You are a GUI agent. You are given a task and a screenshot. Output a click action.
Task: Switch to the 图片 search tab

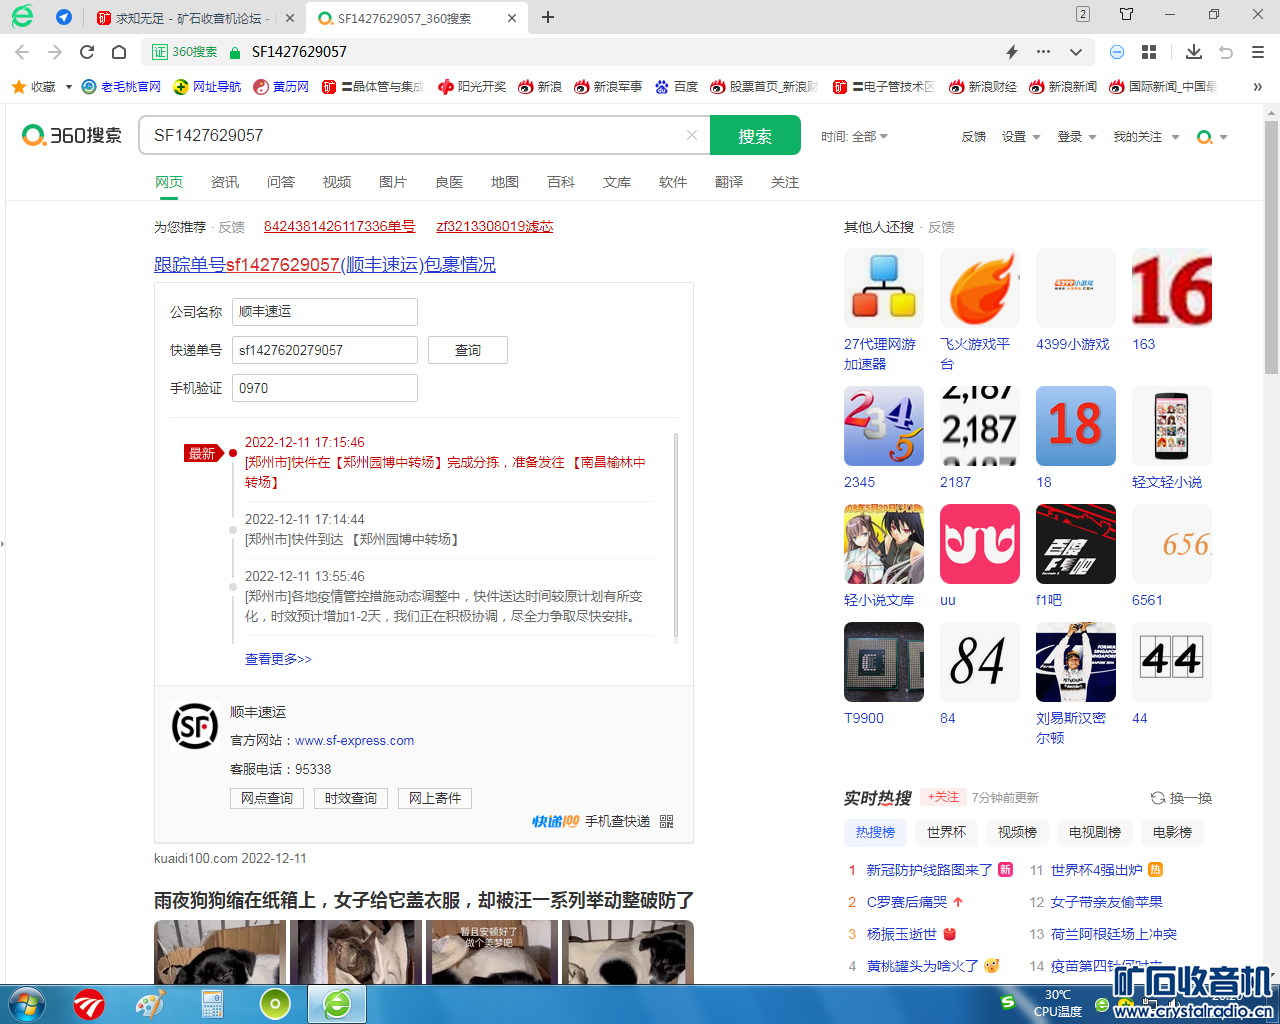coord(392,182)
